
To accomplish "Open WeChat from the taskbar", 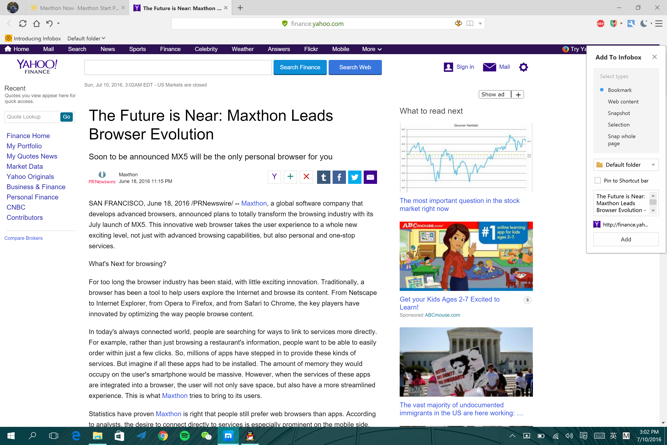I will tap(206, 436).
